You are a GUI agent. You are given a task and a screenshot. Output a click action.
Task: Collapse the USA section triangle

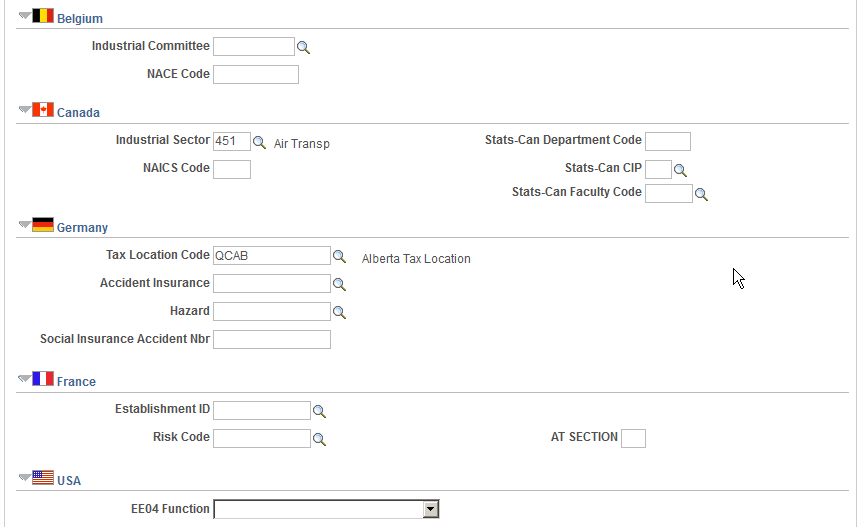coord(25,477)
